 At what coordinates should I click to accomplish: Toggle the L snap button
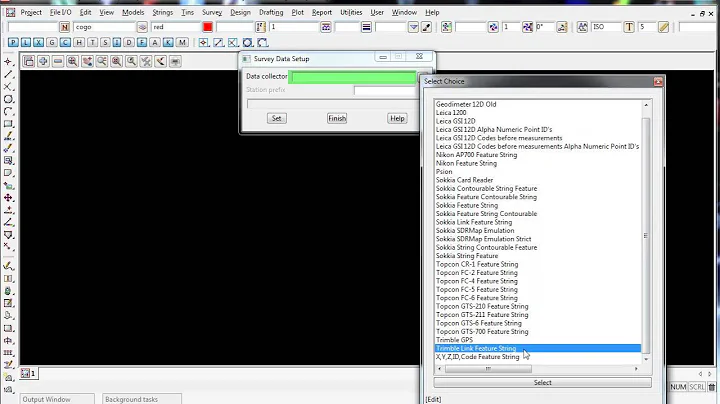[26, 43]
